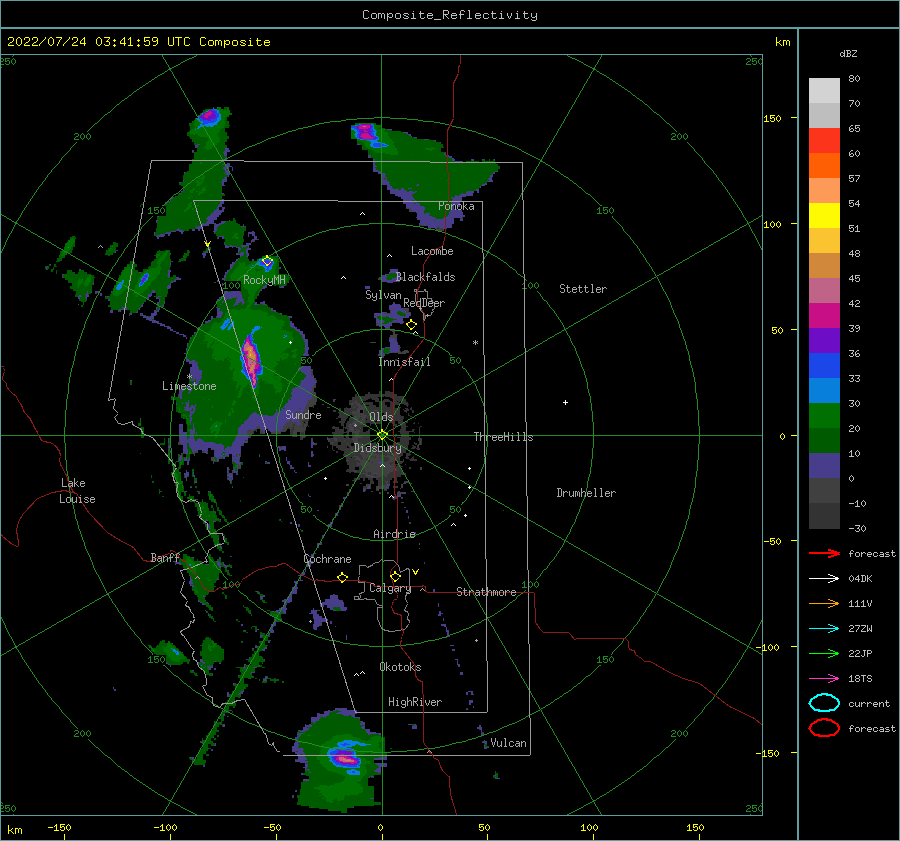This screenshot has height=841, width=900.
Task: Click the ThreeHills label
Action: (503, 437)
